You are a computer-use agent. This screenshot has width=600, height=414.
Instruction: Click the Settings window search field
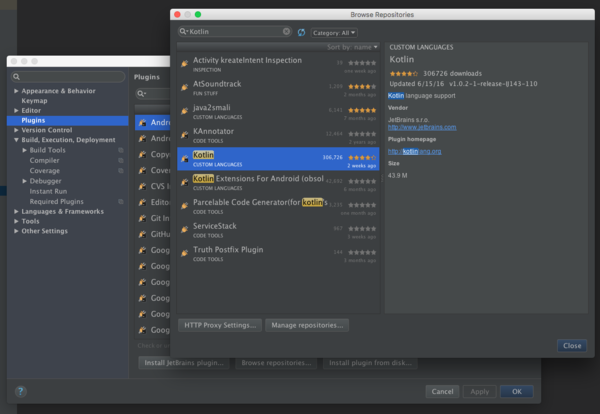click(68, 77)
